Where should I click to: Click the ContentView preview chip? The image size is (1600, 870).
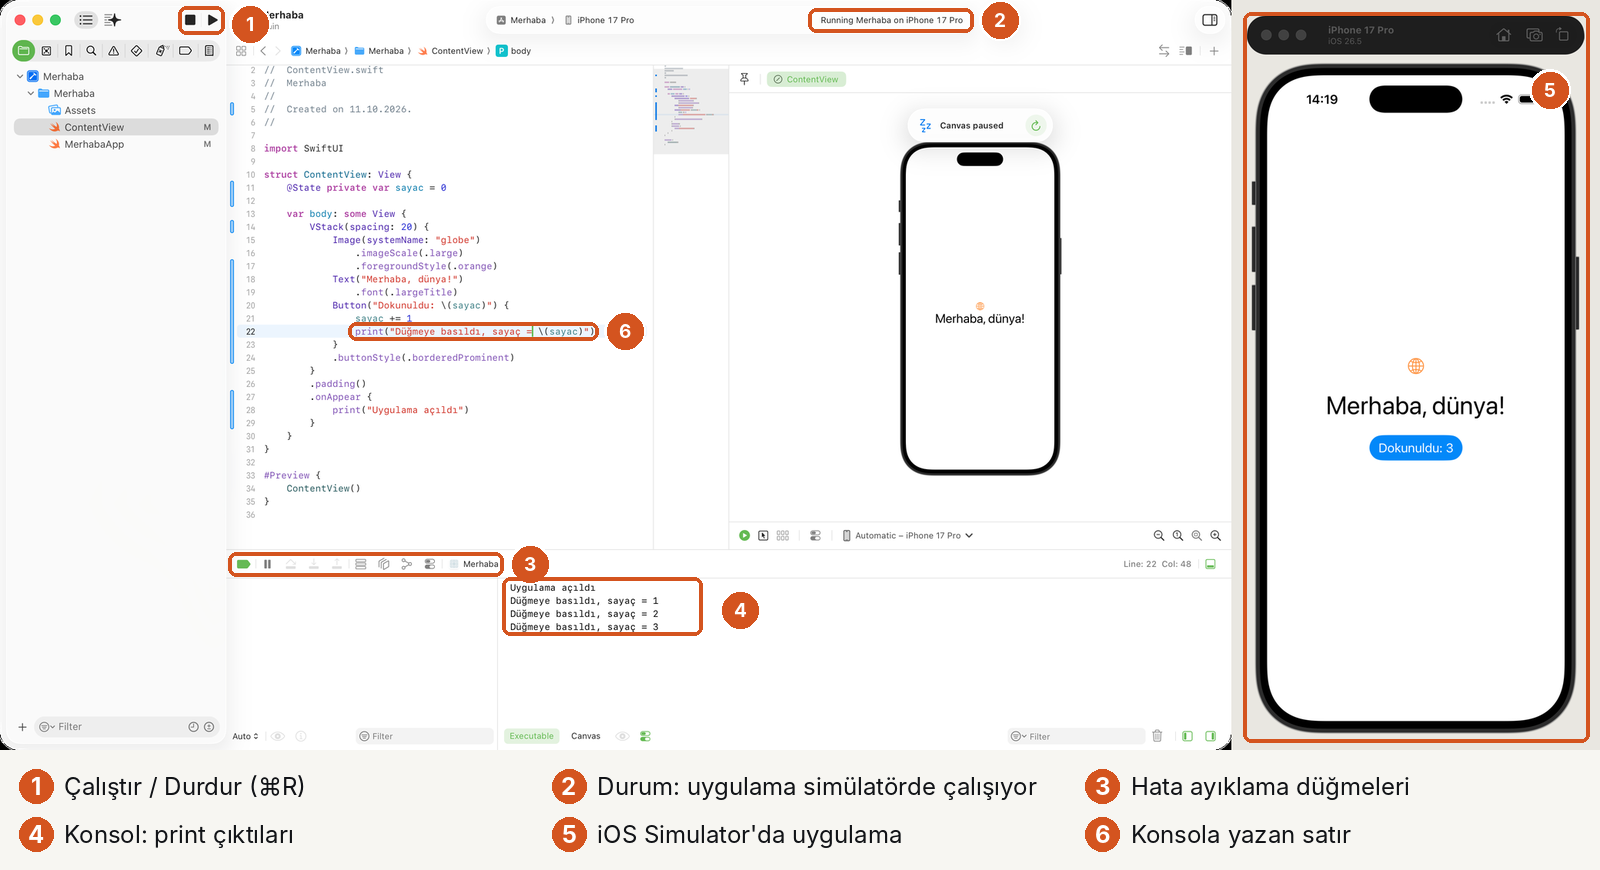pyautogui.click(x=806, y=79)
